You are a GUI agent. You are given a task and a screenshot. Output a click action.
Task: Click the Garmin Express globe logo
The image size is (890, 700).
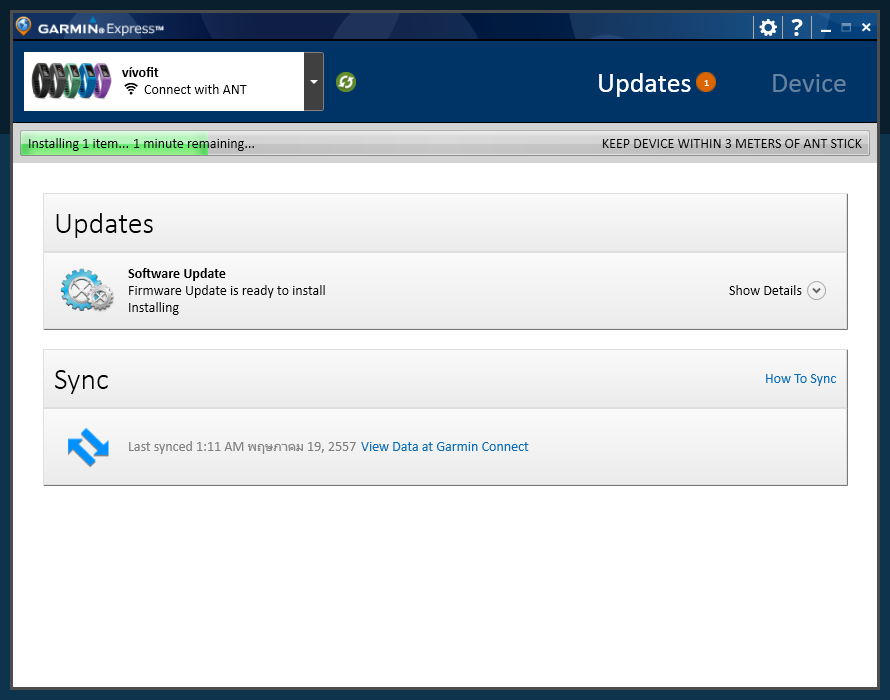(23, 26)
